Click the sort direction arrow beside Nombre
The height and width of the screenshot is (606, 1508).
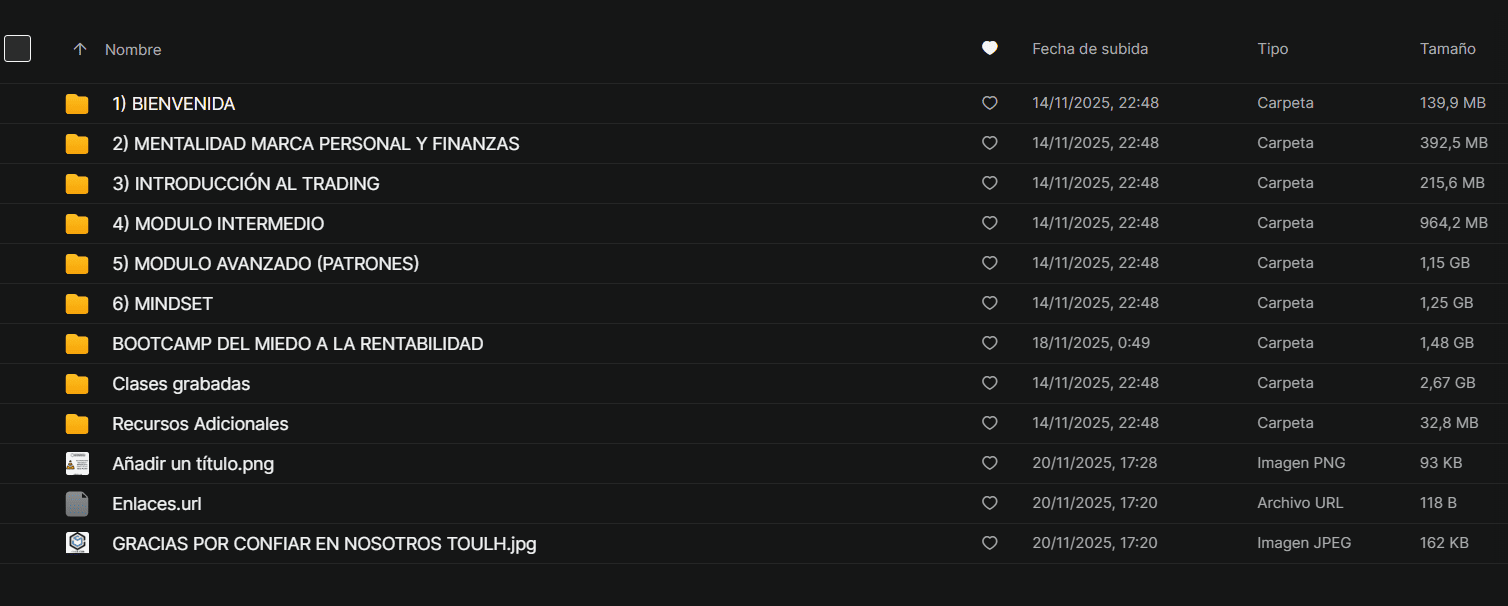point(80,49)
